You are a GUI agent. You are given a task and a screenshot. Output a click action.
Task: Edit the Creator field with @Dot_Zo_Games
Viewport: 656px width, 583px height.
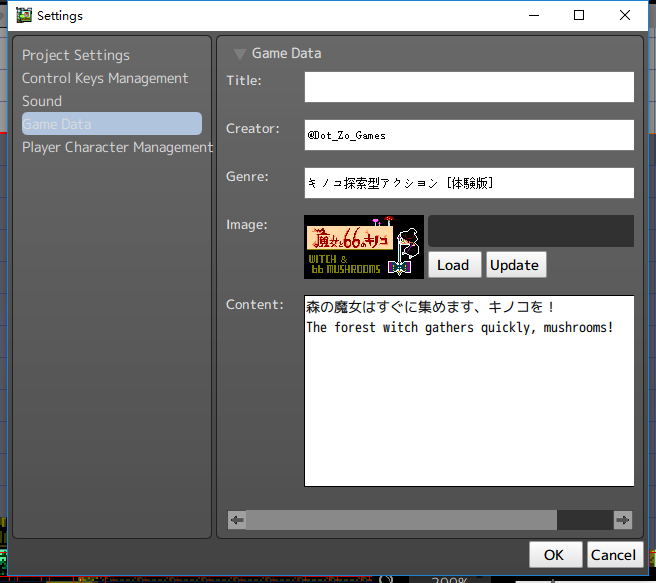(469, 135)
